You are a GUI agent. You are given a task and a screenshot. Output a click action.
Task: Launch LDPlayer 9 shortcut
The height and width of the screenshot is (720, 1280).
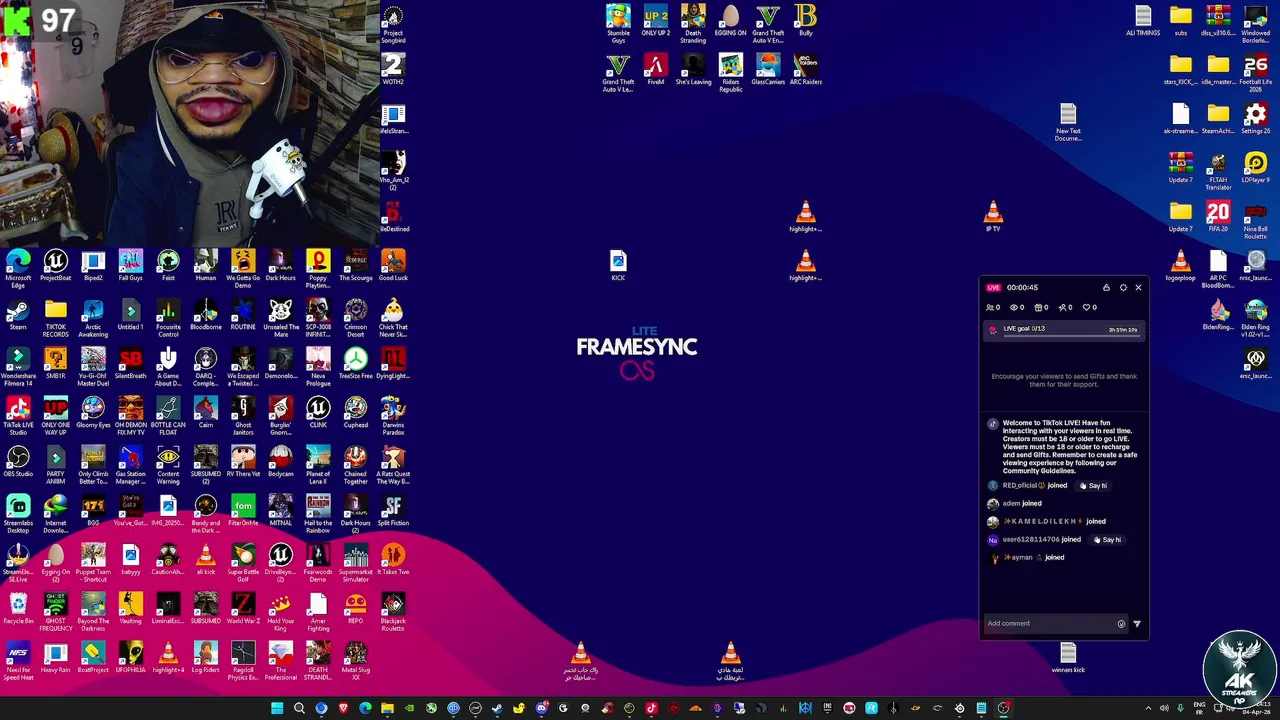pos(1256,167)
